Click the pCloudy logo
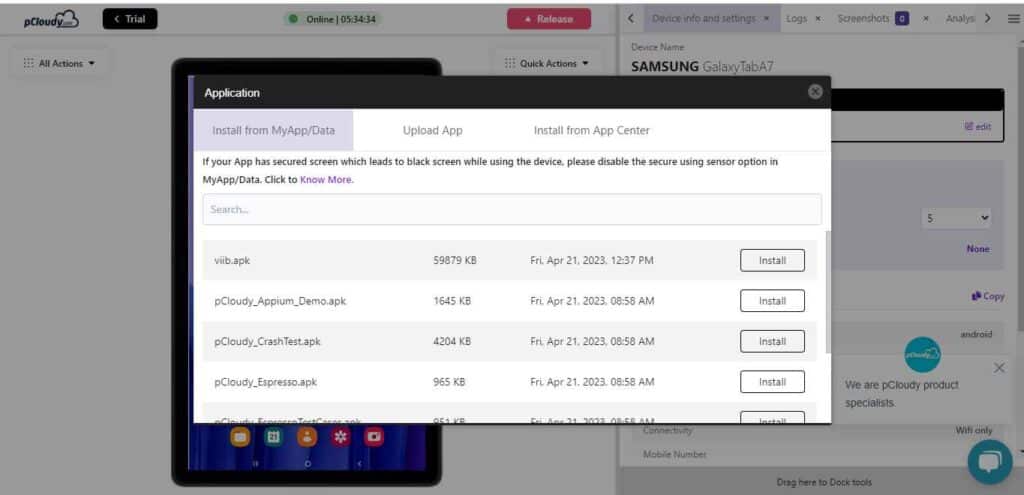Image resolution: width=1024 pixels, height=495 pixels. 51,20
